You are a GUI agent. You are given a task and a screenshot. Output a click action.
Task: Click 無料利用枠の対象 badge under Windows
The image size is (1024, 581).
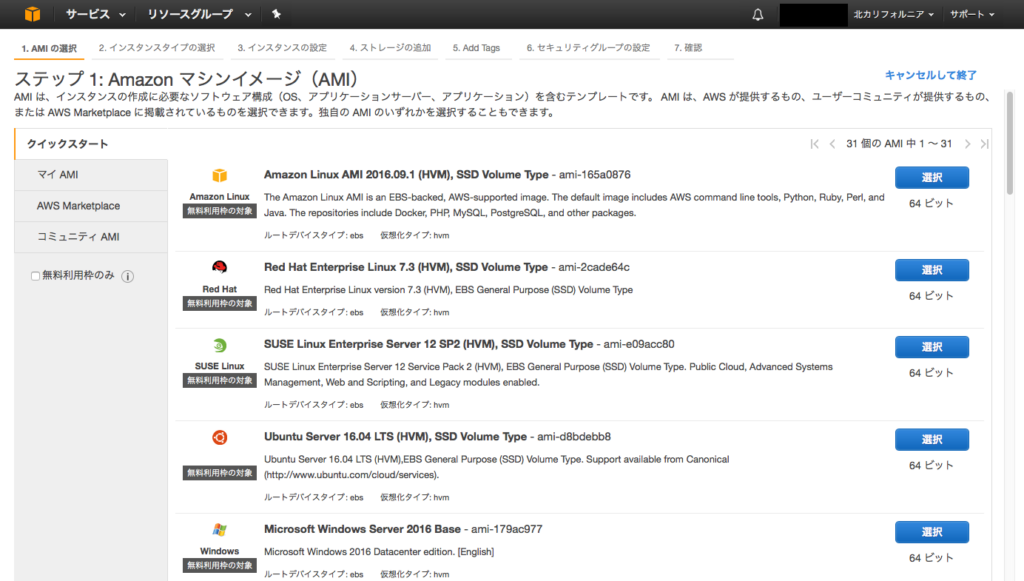point(219,566)
